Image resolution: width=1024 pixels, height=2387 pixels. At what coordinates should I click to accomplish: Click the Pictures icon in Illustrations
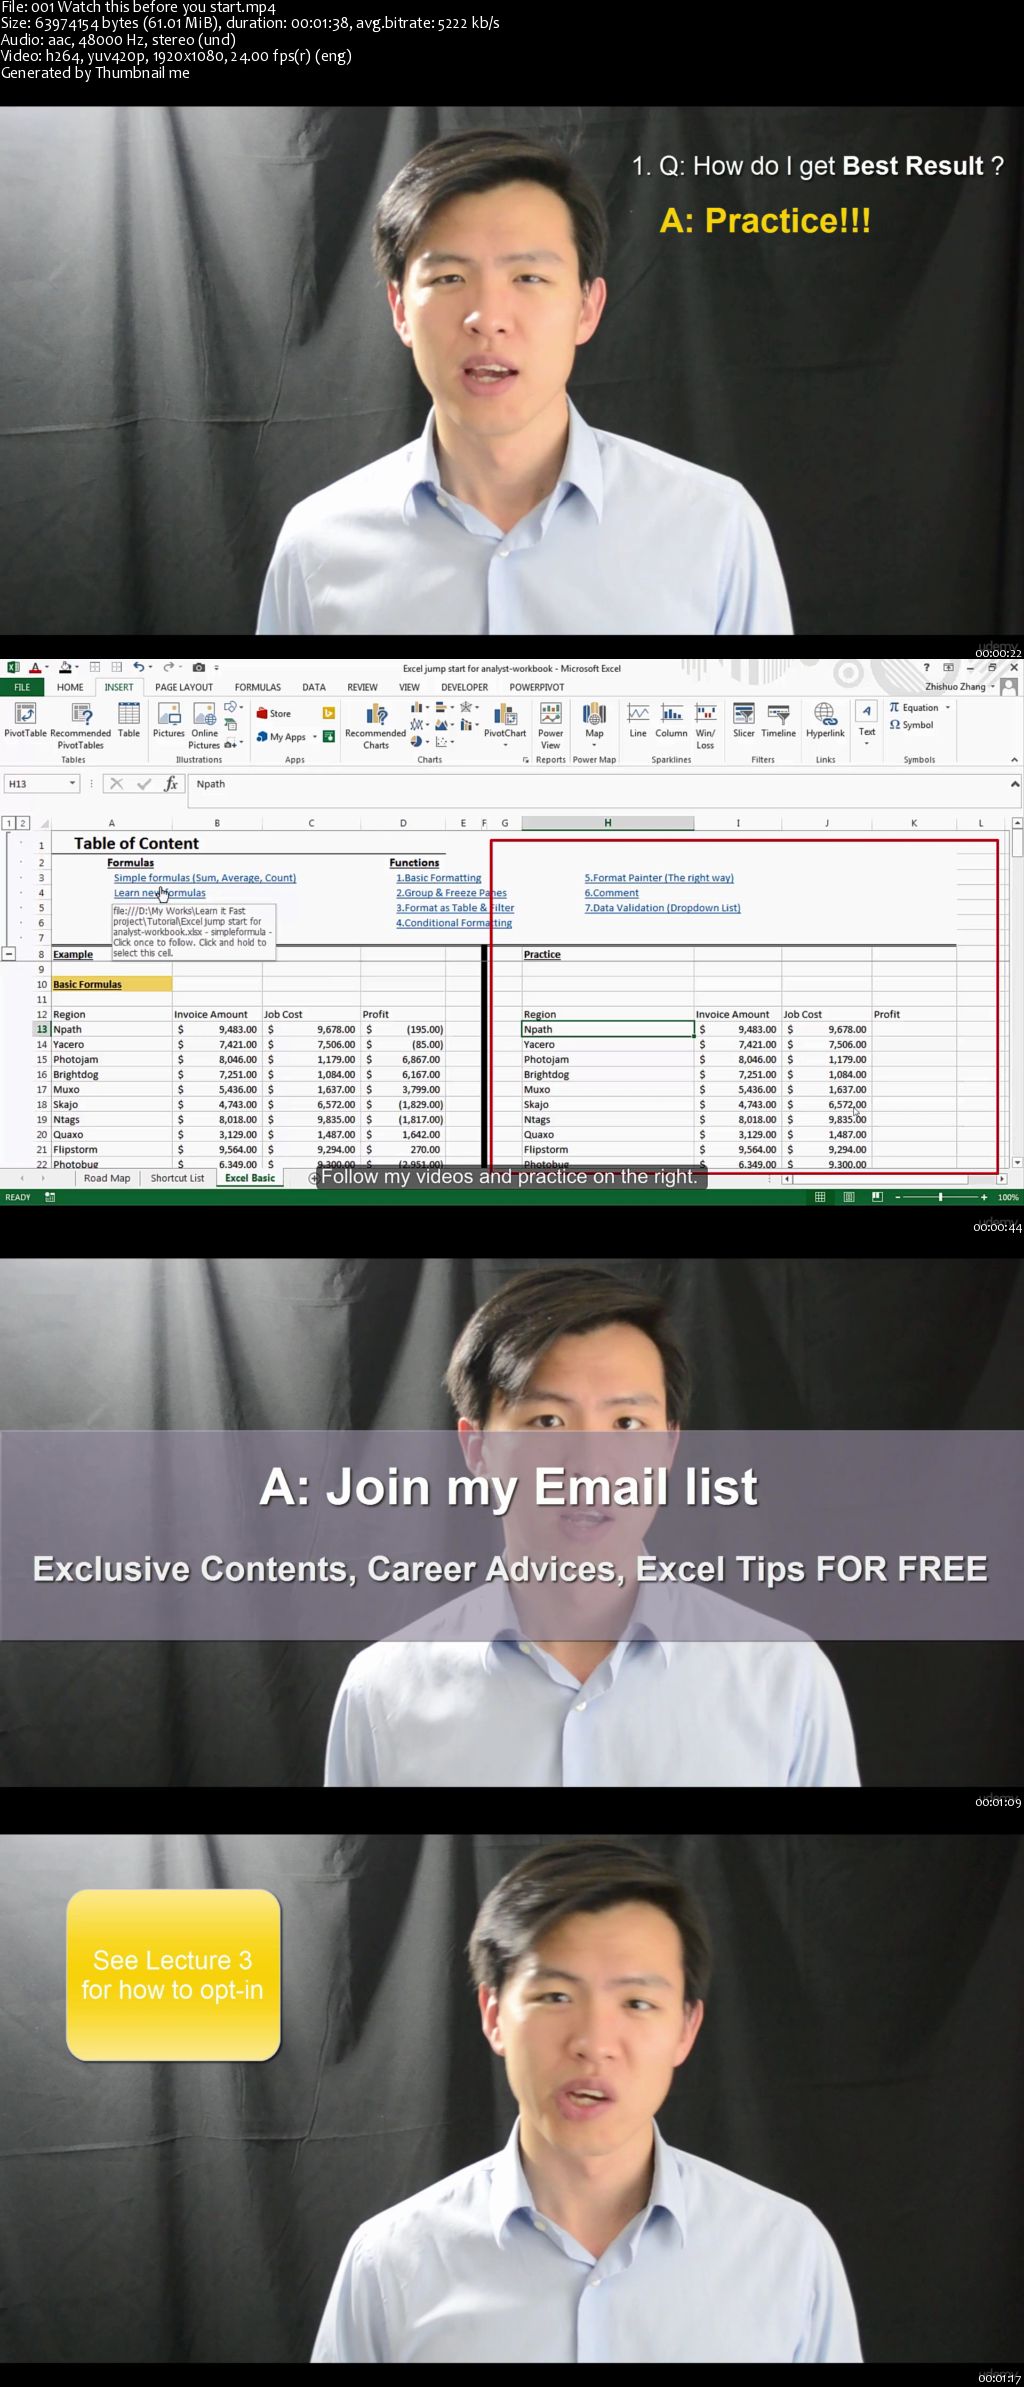pyautogui.click(x=169, y=719)
